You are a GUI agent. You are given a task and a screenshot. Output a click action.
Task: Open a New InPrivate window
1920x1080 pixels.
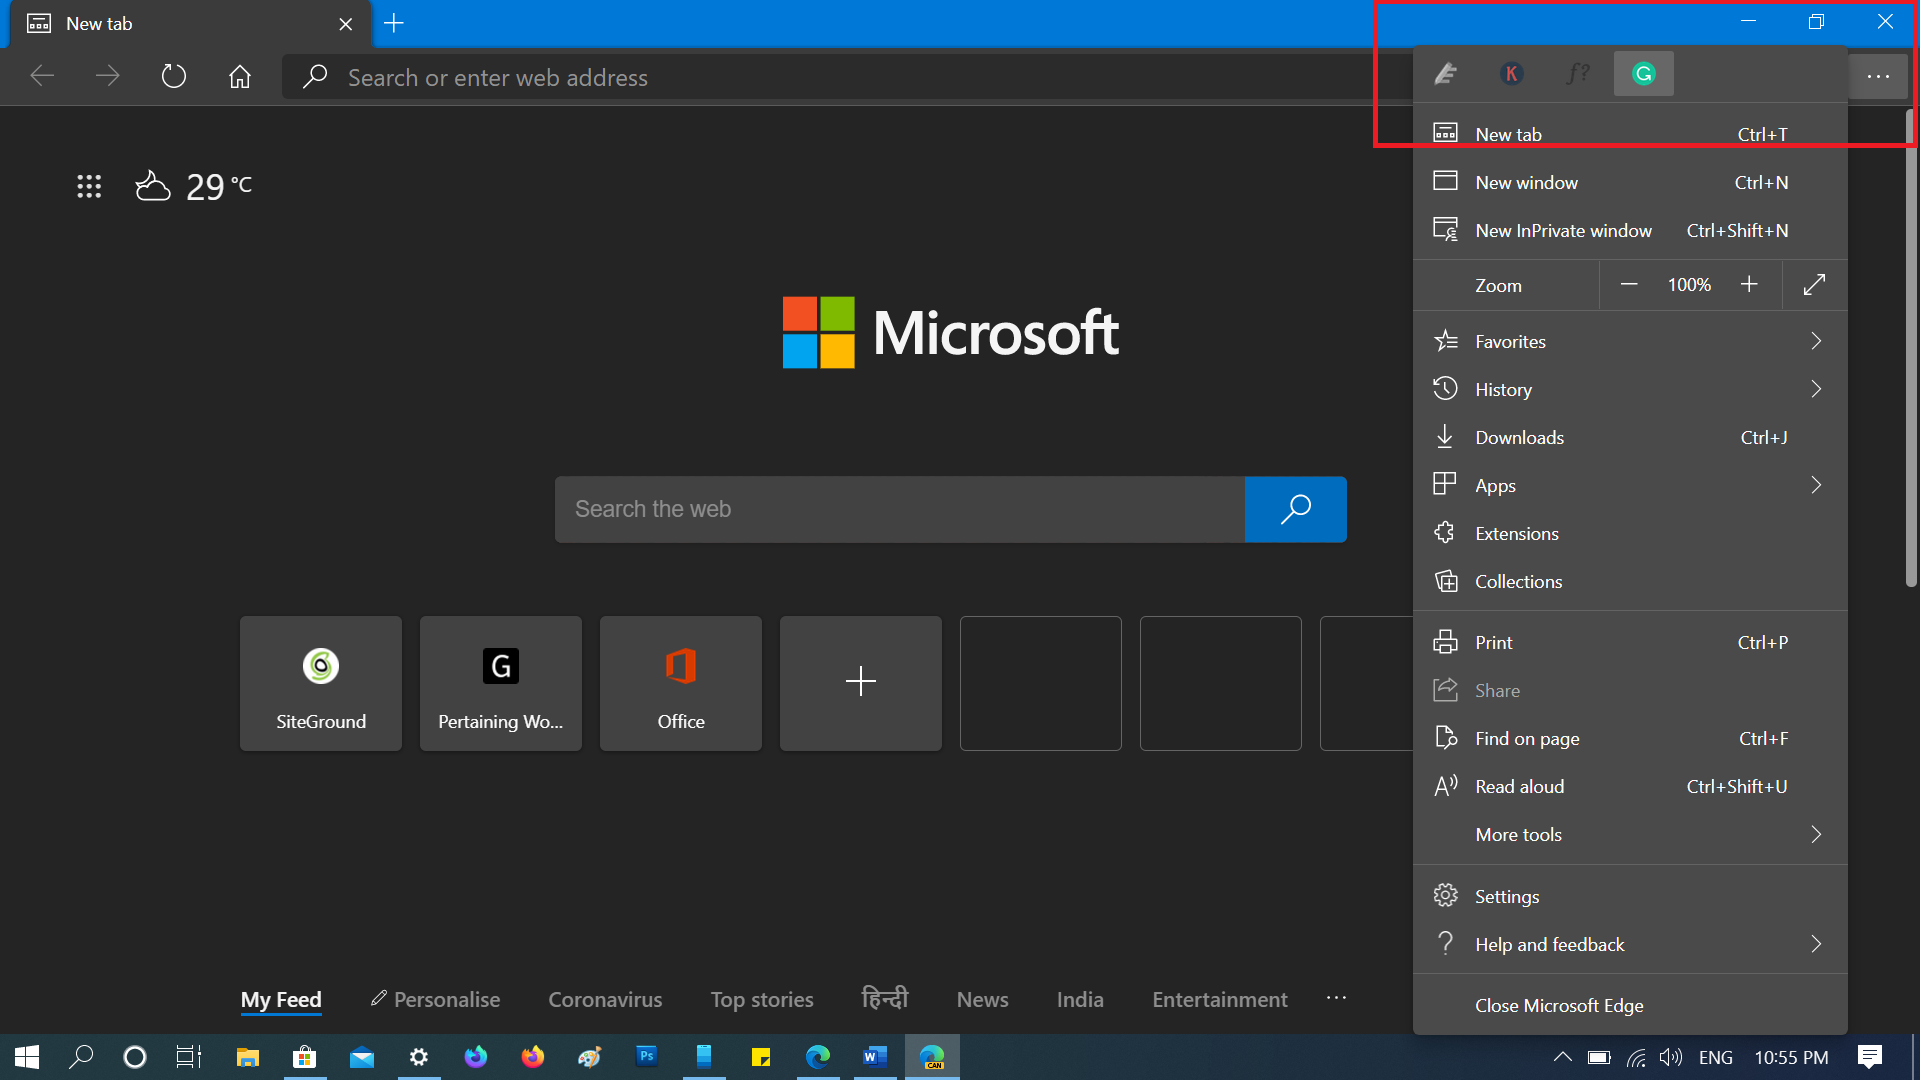(x=1563, y=230)
